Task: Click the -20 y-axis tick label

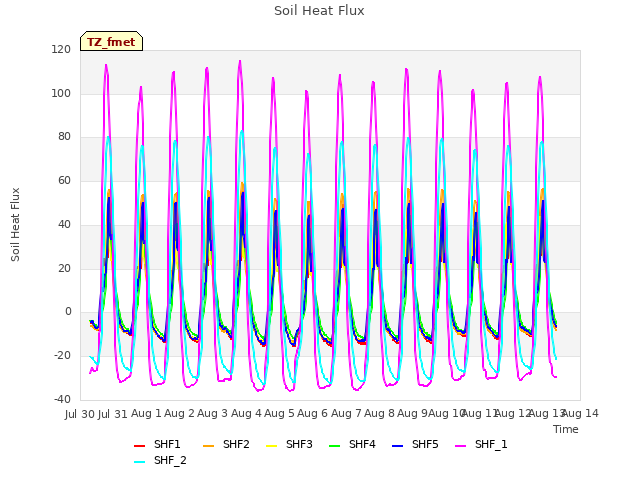Action: pyautogui.click(x=62, y=356)
